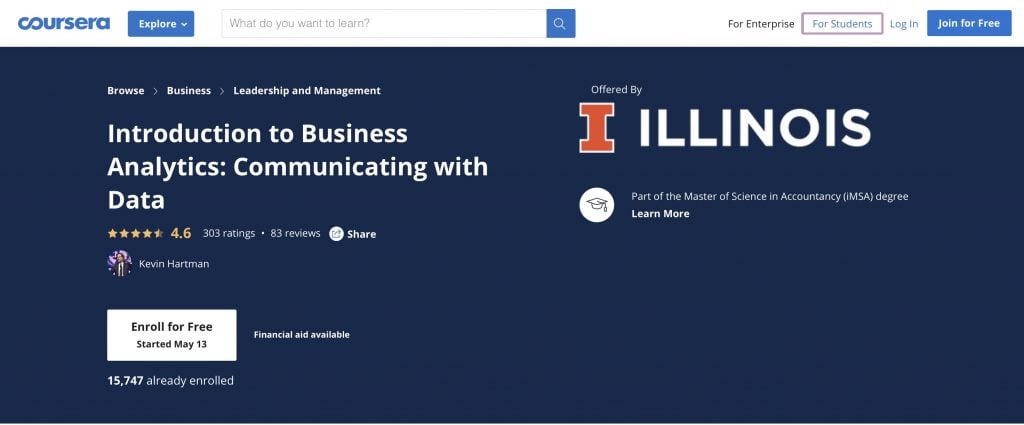Open the Learn More link
This screenshot has height=425, width=1024.
tap(660, 213)
